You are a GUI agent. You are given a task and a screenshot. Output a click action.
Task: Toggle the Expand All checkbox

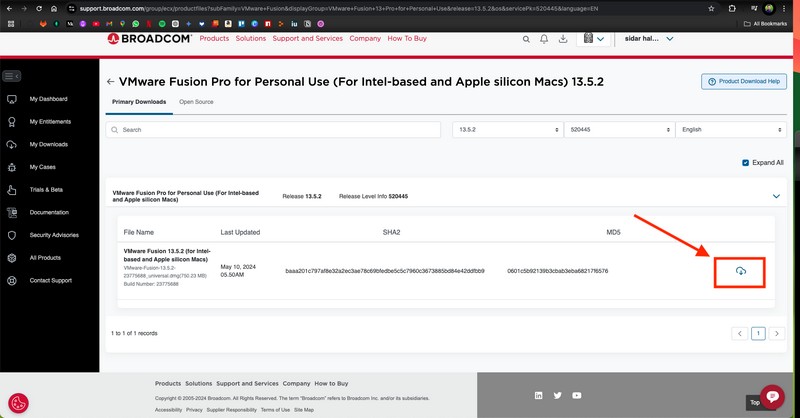745,163
